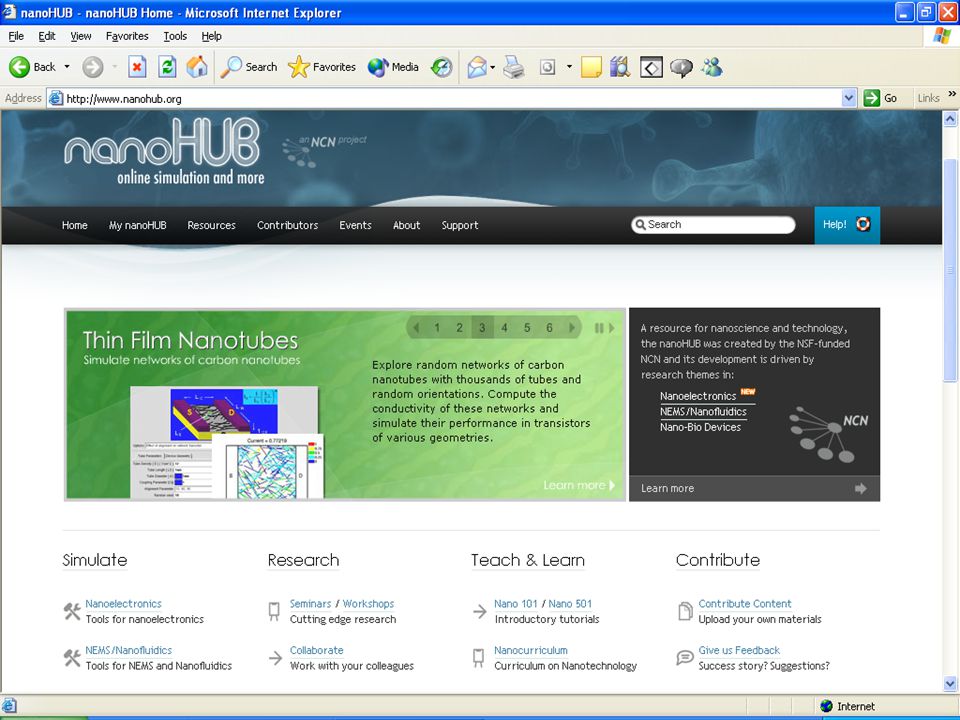
Task: Open the Favorites menu
Action: pyautogui.click(x=127, y=36)
